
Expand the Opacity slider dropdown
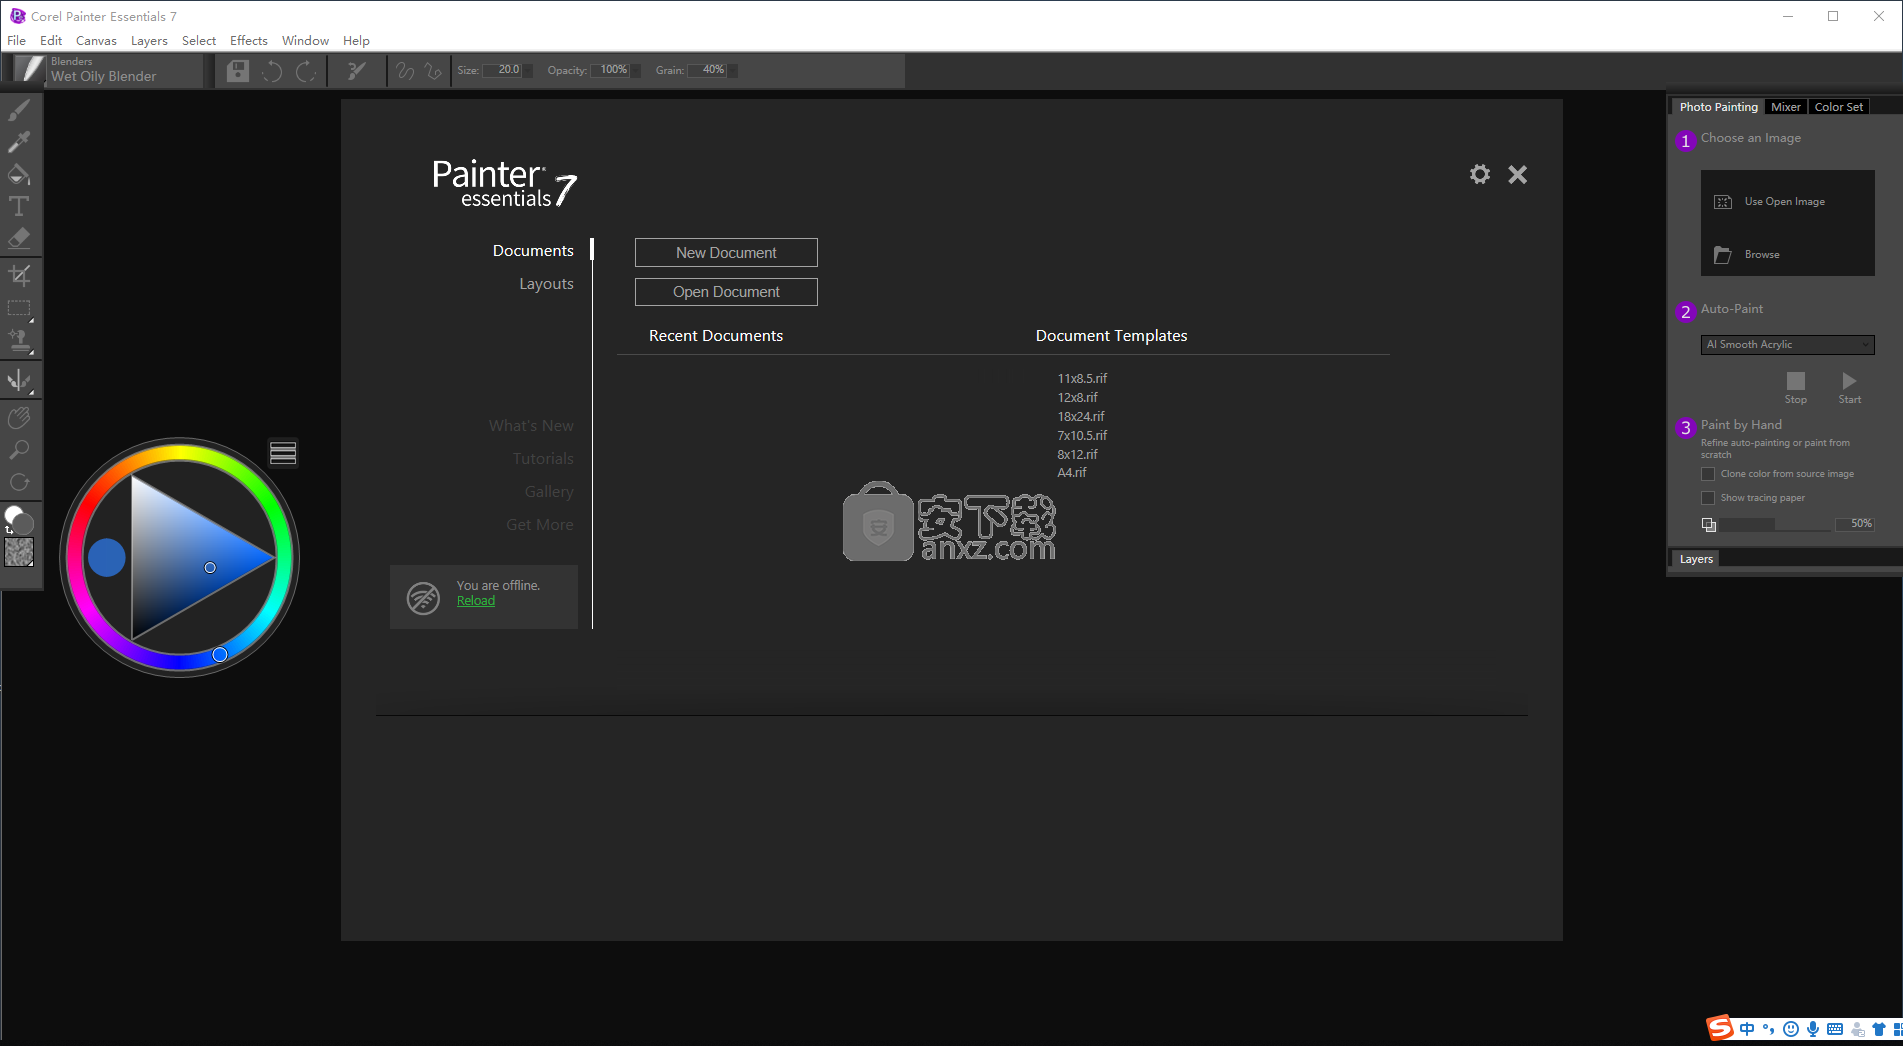(635, 70)
